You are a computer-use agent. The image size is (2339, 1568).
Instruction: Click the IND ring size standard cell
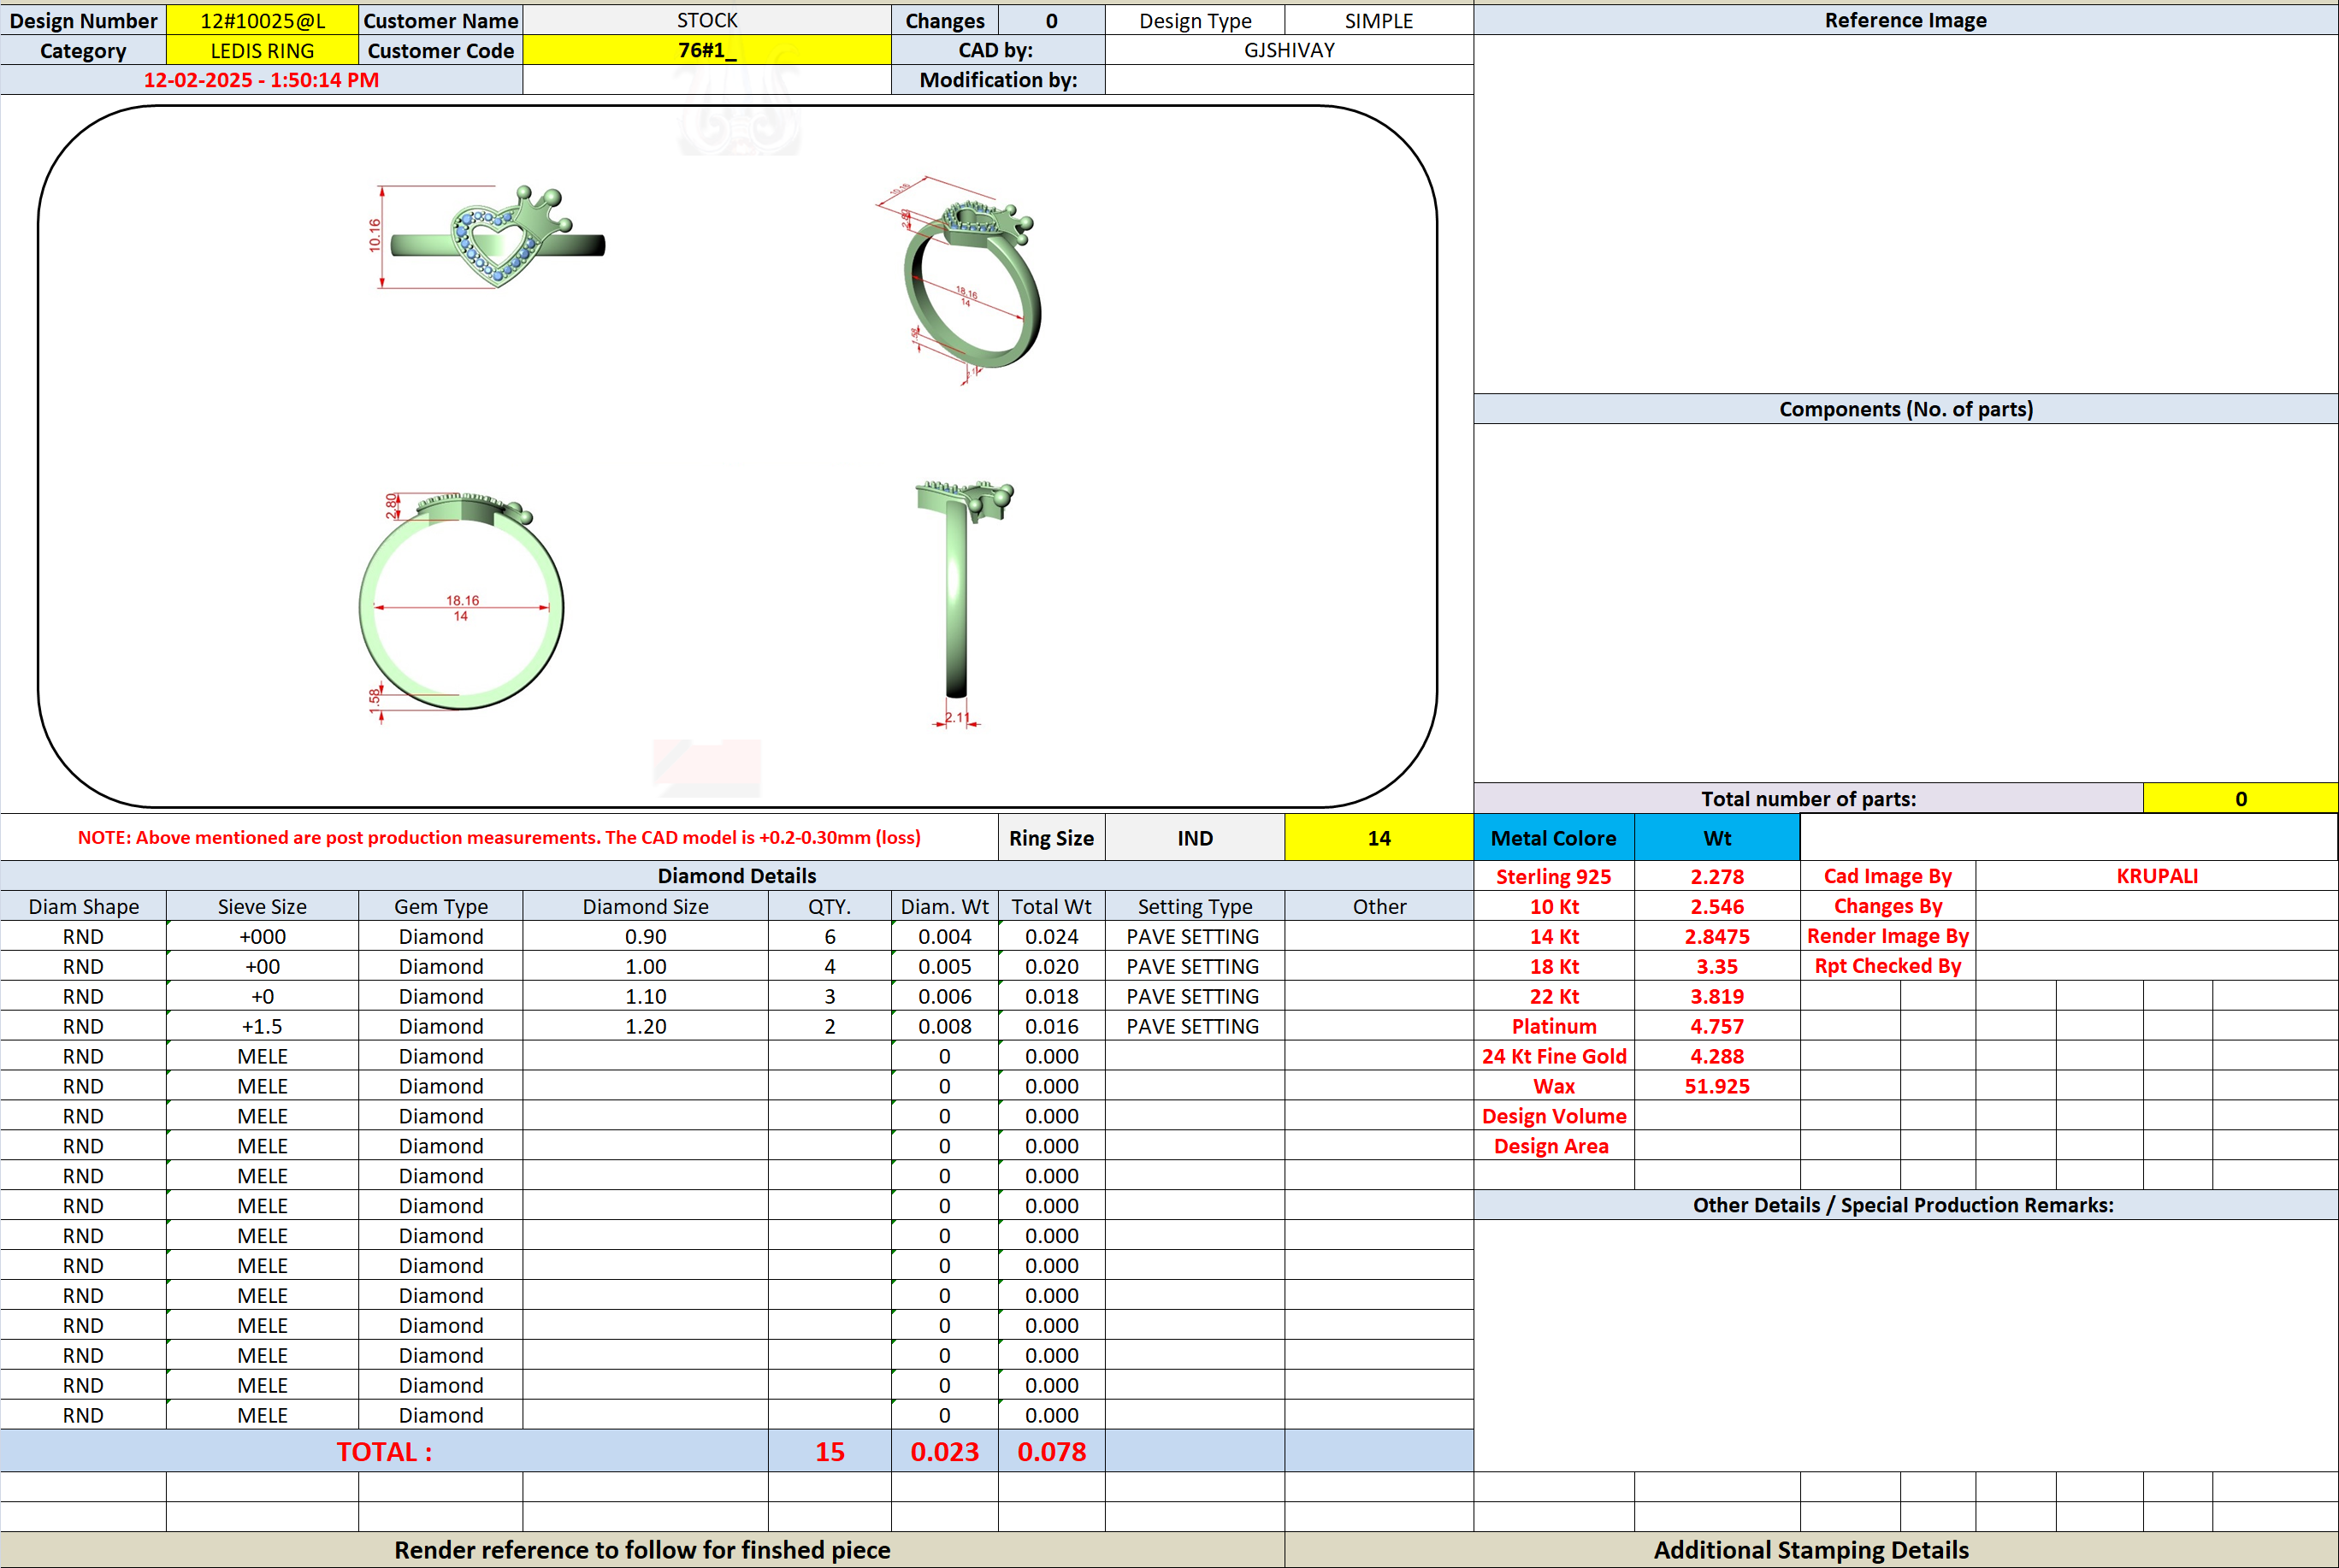1194,838
